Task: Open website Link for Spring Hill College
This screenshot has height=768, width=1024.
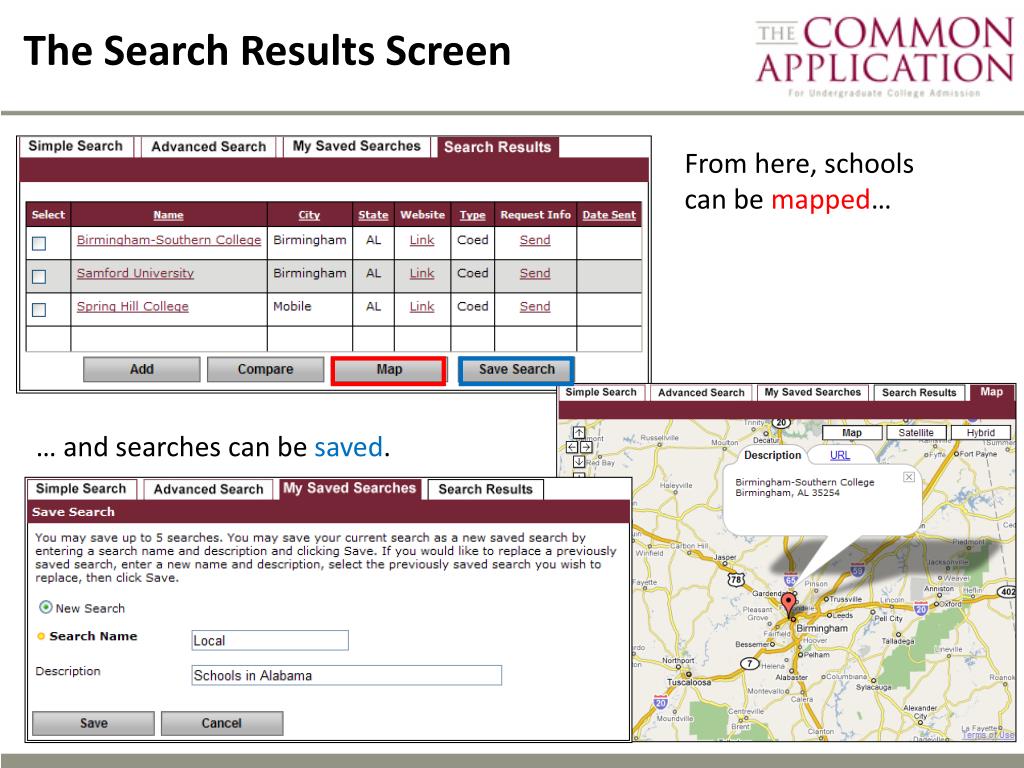Action: (x=422, y=306)
